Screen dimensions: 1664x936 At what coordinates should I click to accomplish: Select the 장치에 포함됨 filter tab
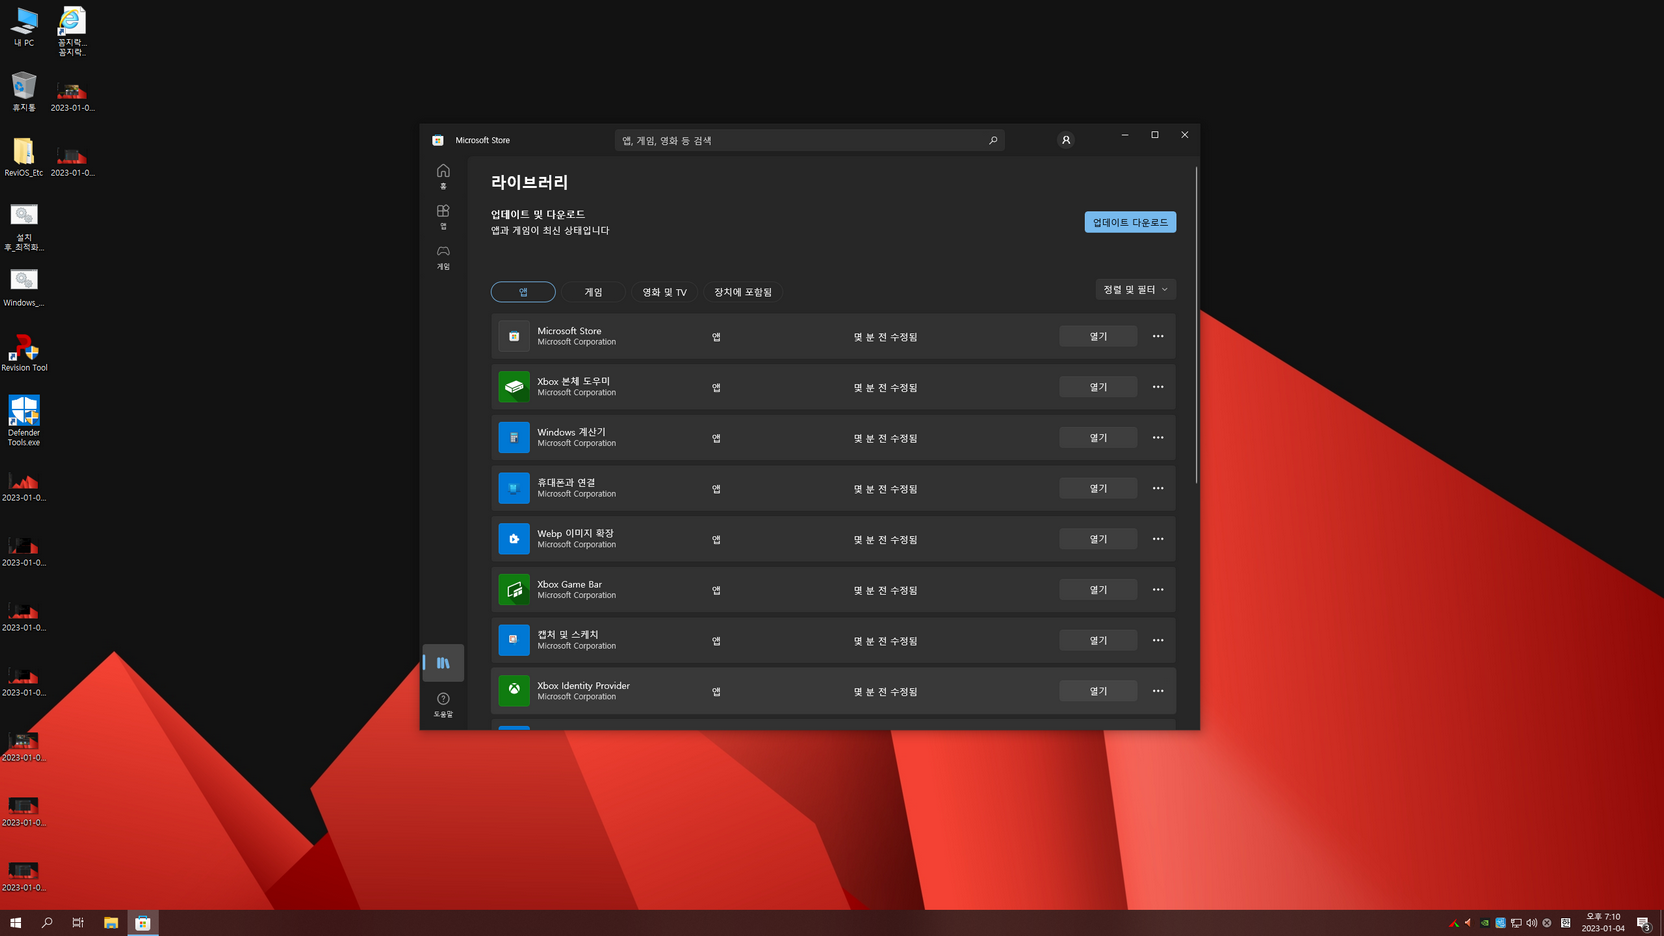tap(743, 292)
